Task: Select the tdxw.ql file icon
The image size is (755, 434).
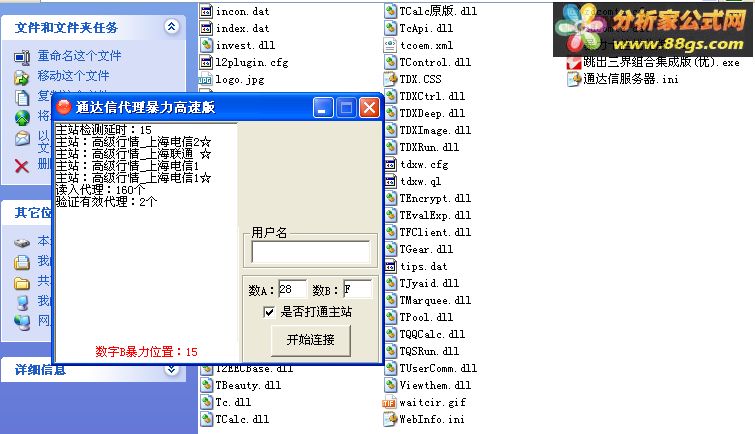Action: (x=391, y=181)
